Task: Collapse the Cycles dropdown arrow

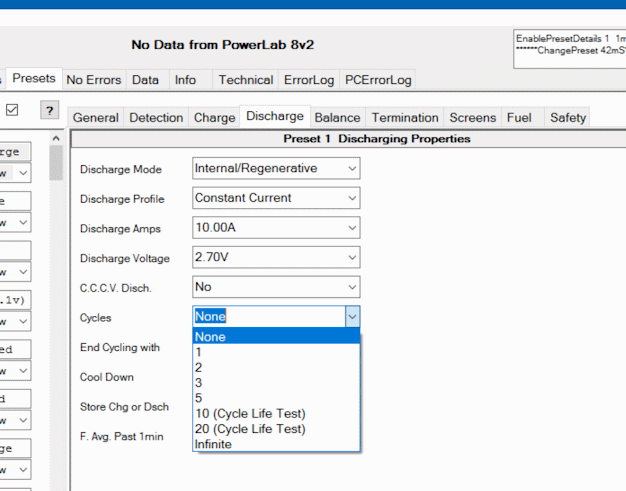Action: tap(351, 316)
